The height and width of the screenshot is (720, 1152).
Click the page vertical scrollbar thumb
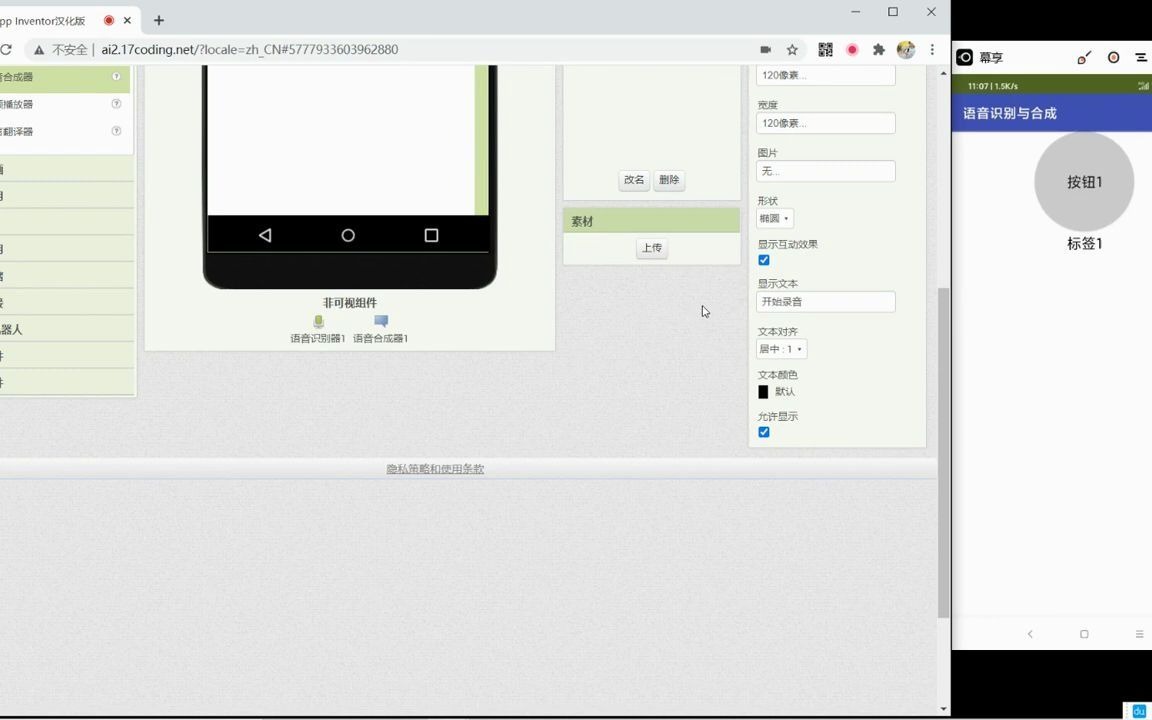tap(944, 453)
